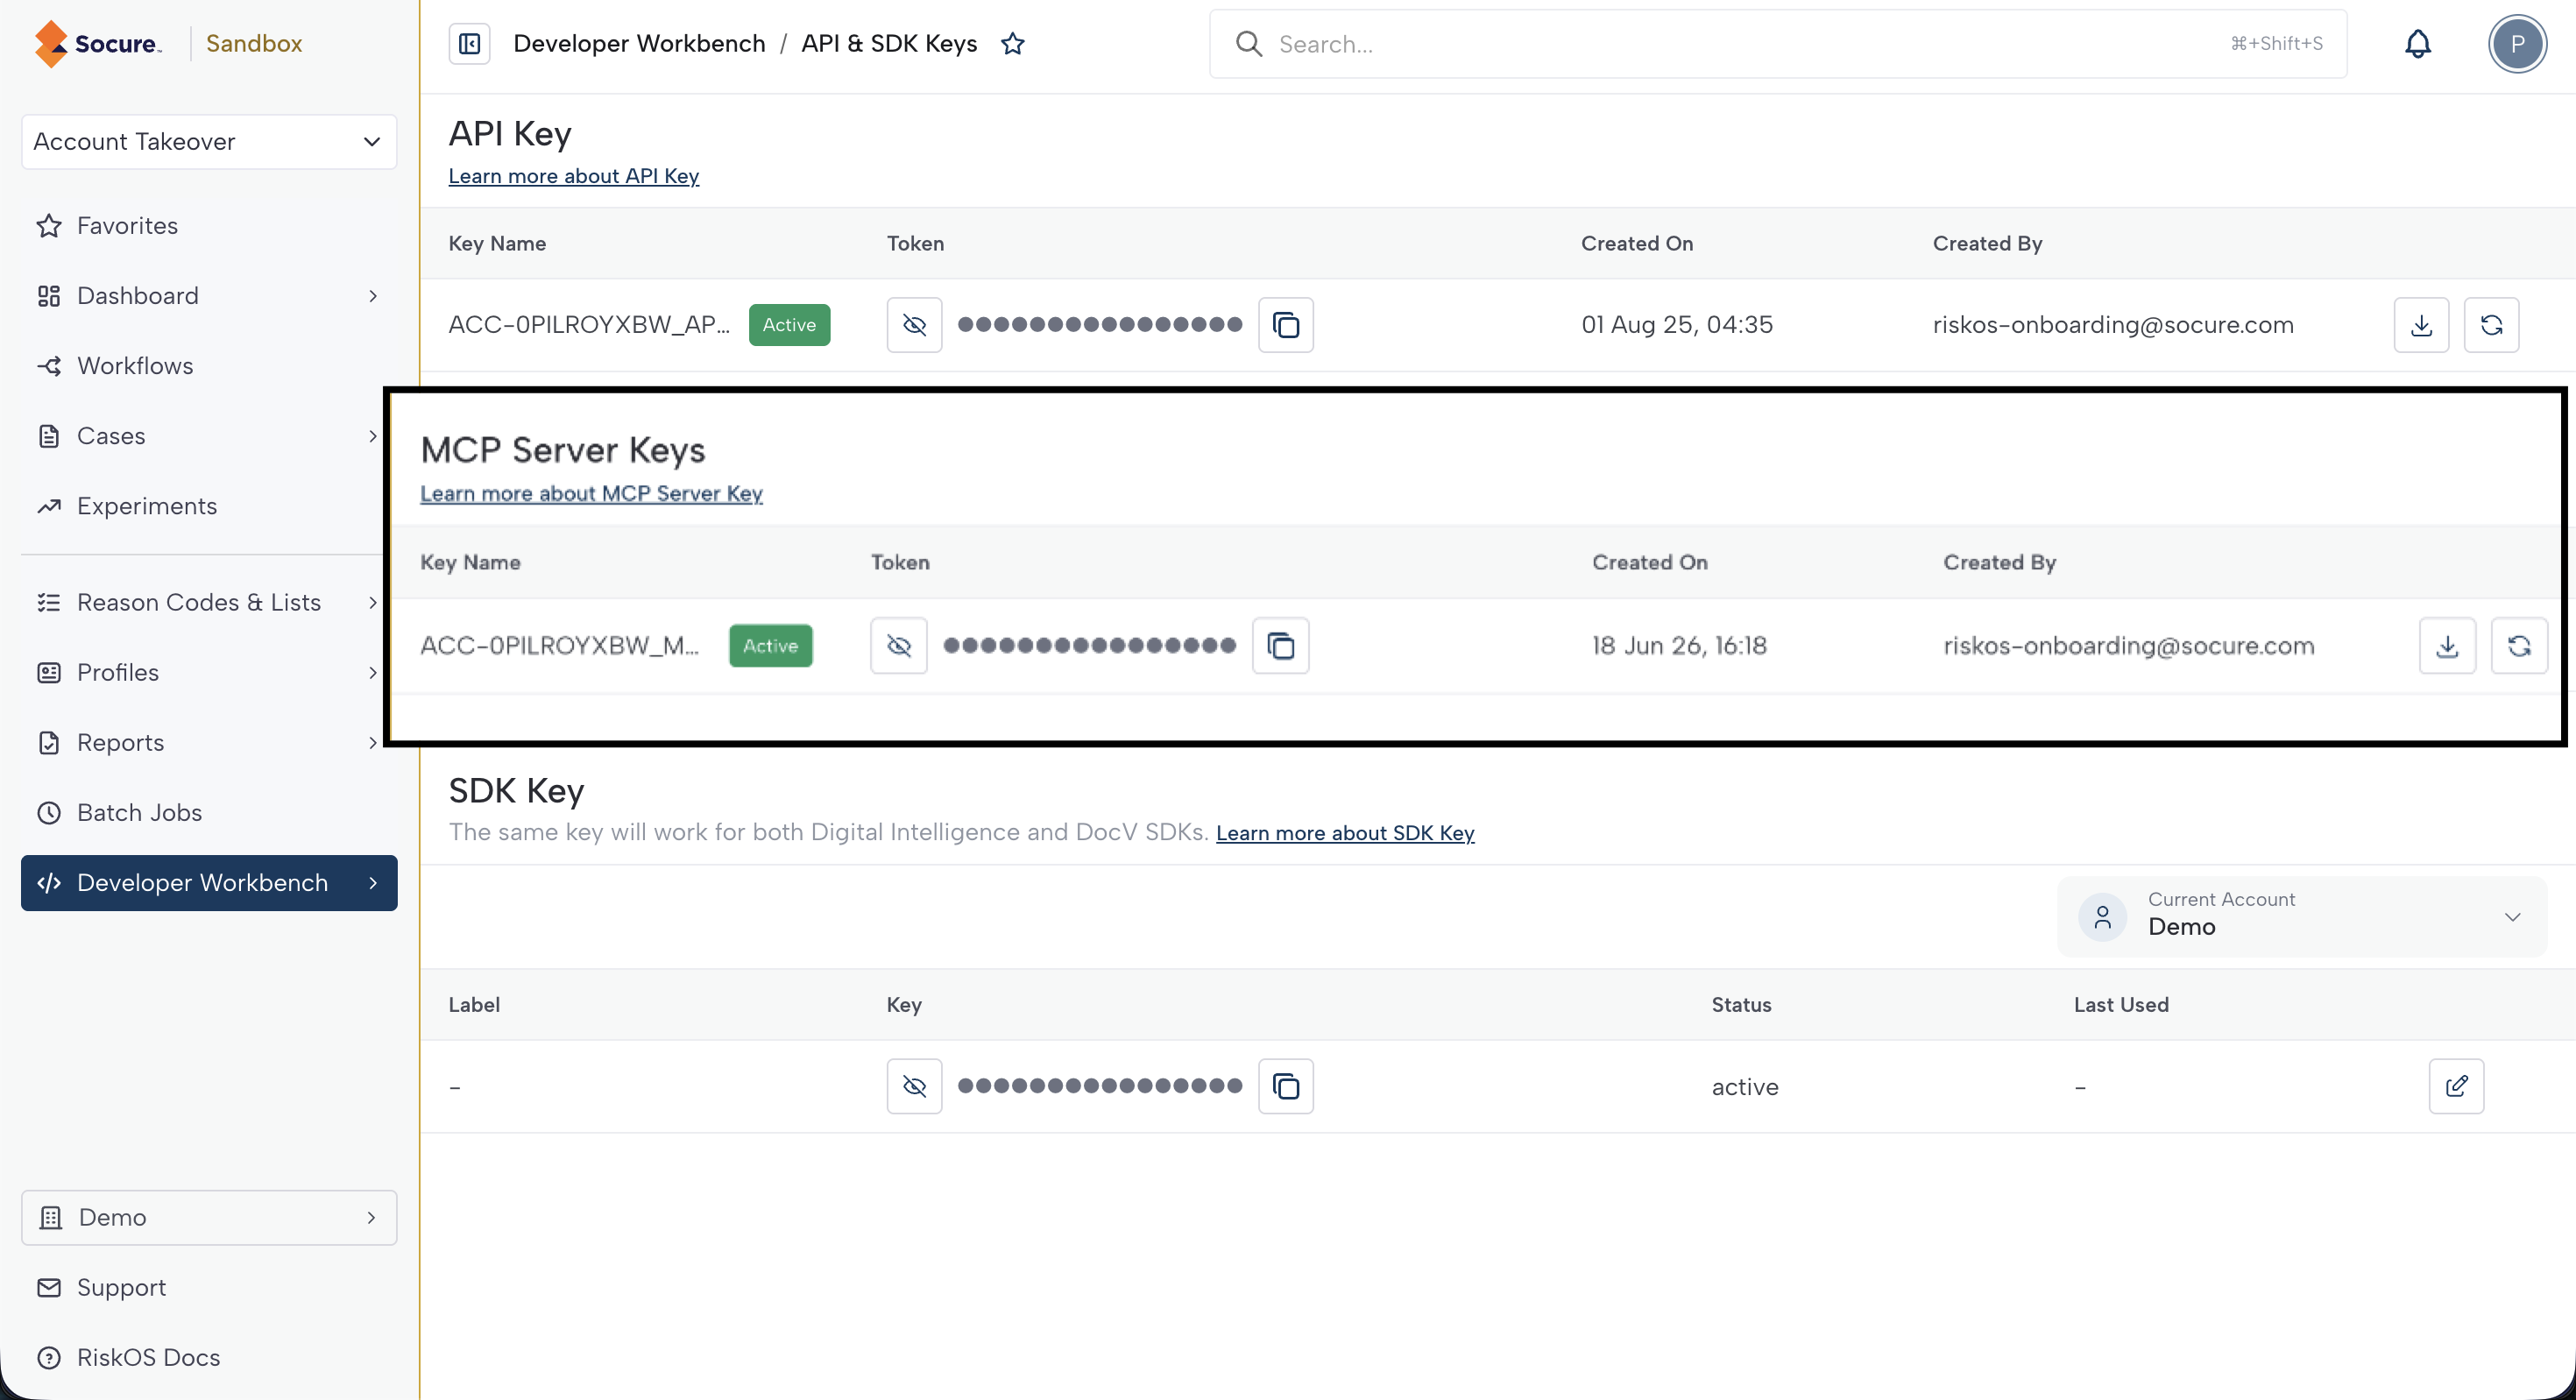Edit the SDK Key entry
Image resolution: width=2576 pixels, height=1400 pixels.
coord(2456,1085)
